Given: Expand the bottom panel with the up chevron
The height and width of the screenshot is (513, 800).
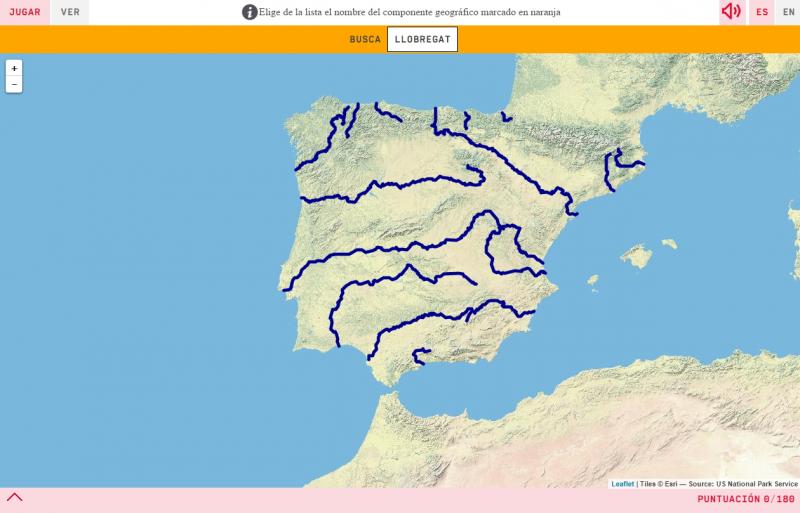Looking at the screenshot, I should point(14,497).
